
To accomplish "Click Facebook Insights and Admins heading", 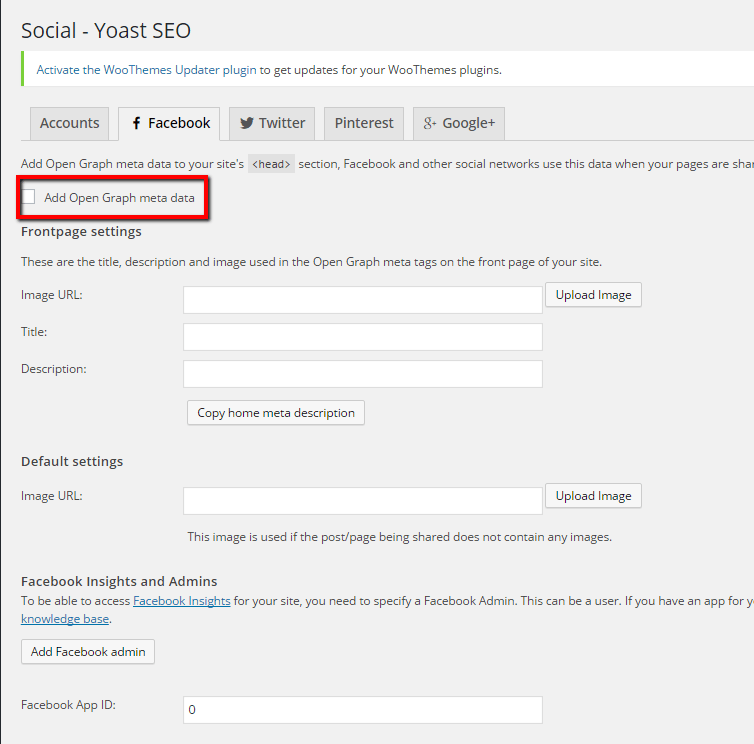I will (x=119, y=581).
